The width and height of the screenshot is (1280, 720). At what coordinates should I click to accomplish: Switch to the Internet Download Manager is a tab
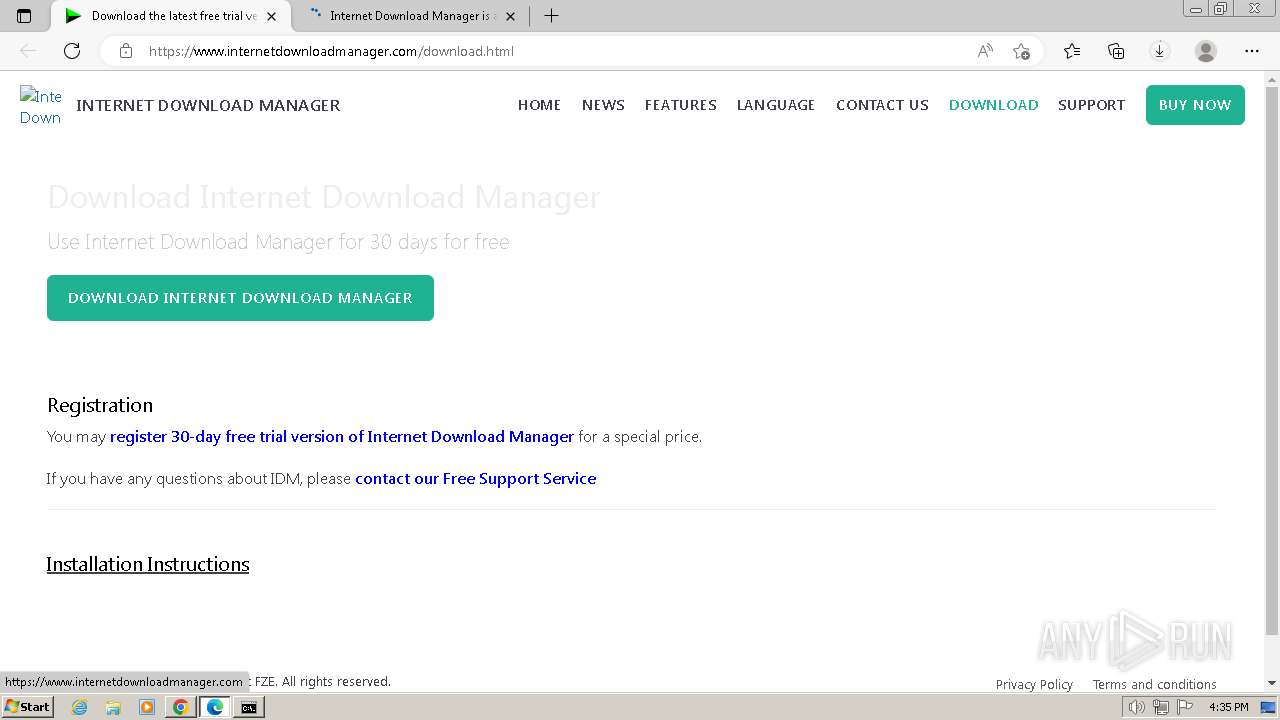coord(410,16)
